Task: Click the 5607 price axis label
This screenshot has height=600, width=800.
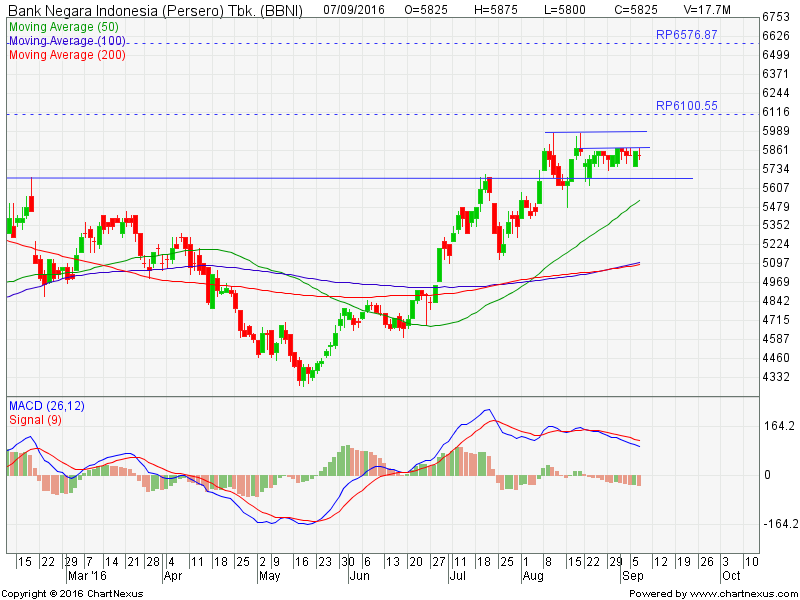Action: coord(776,188)
